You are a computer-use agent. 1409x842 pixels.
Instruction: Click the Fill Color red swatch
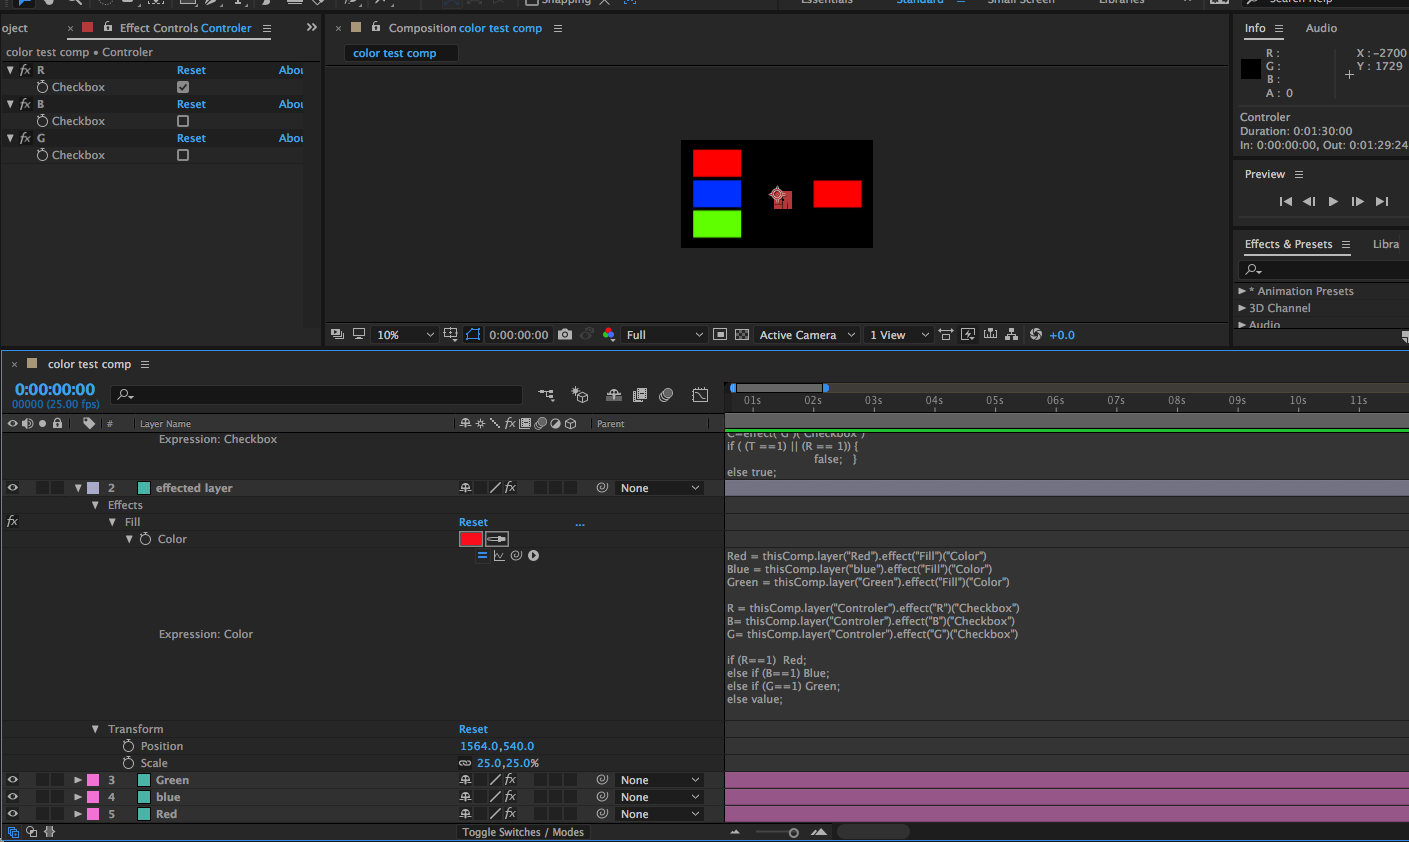[471, 539]
